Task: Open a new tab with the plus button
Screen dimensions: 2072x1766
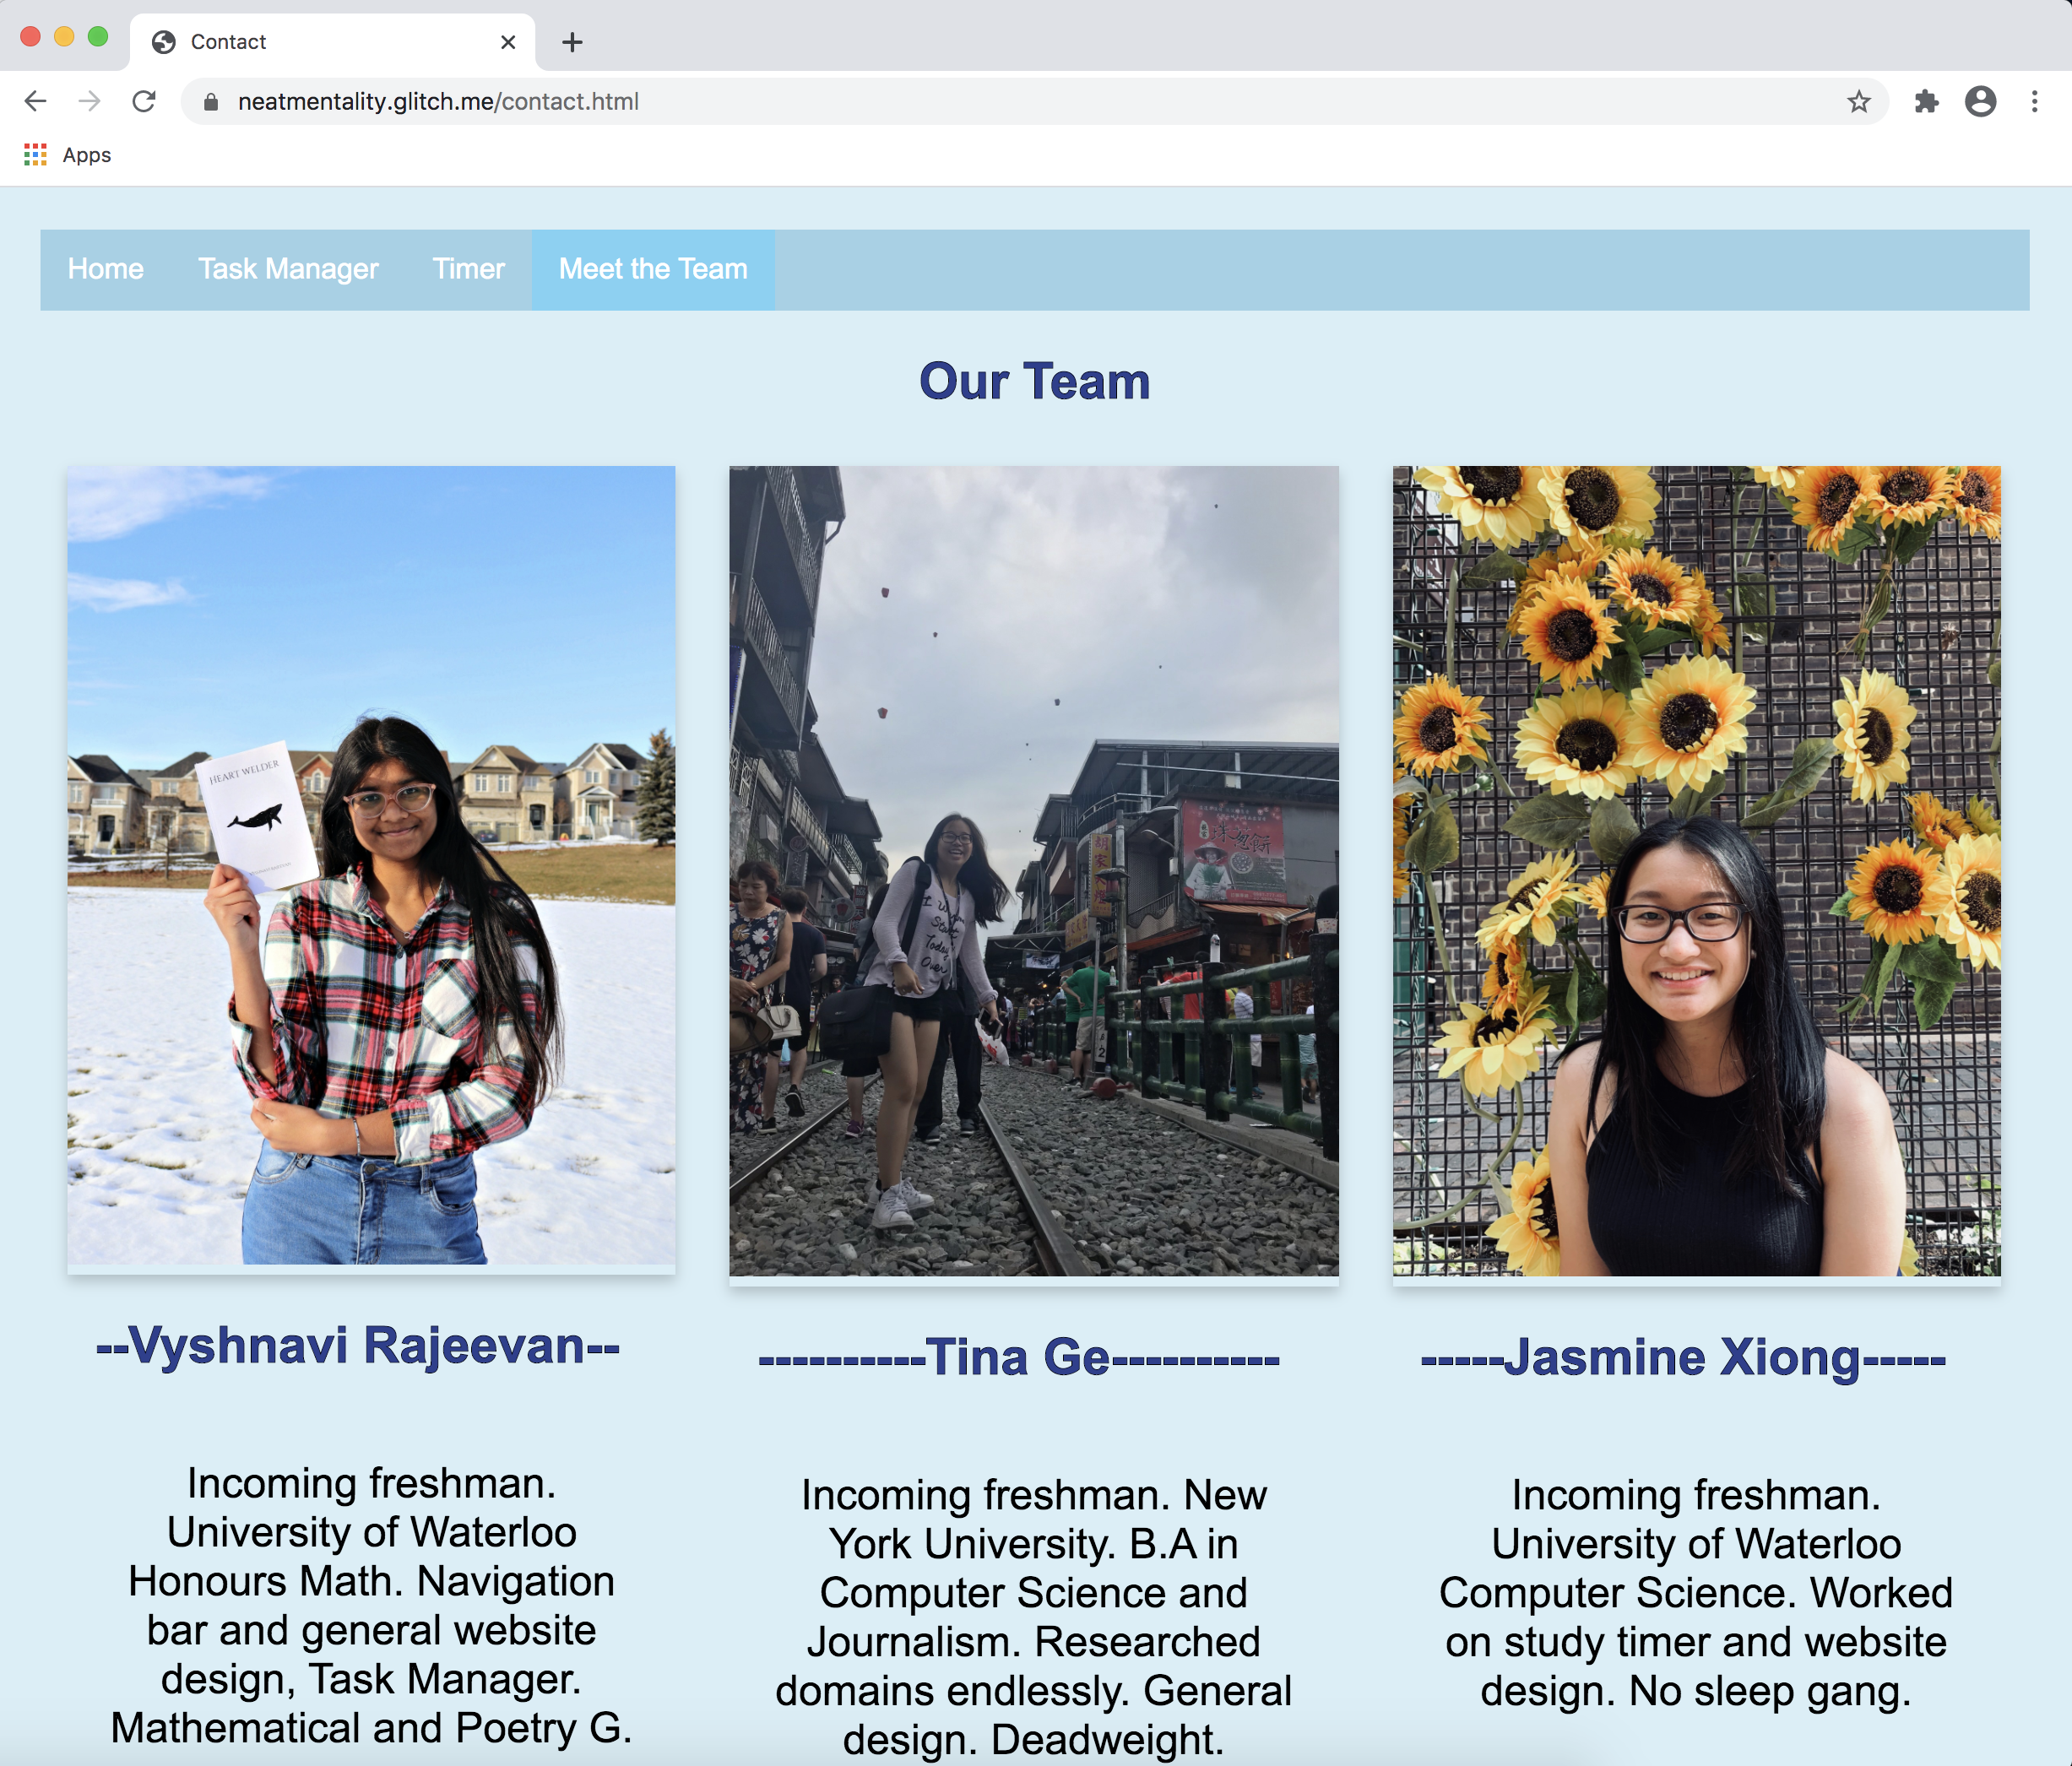Action: [x=572, y=42]
